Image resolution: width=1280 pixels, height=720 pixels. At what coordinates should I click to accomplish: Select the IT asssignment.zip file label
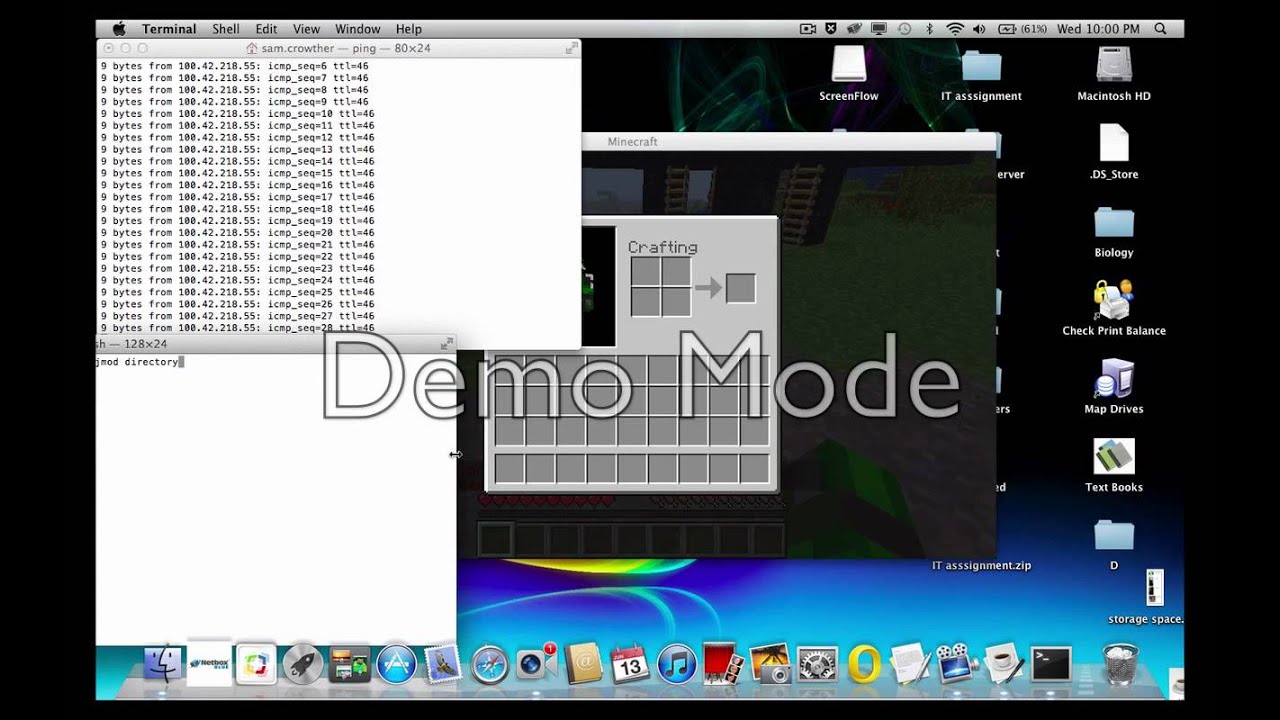(981, 566)
